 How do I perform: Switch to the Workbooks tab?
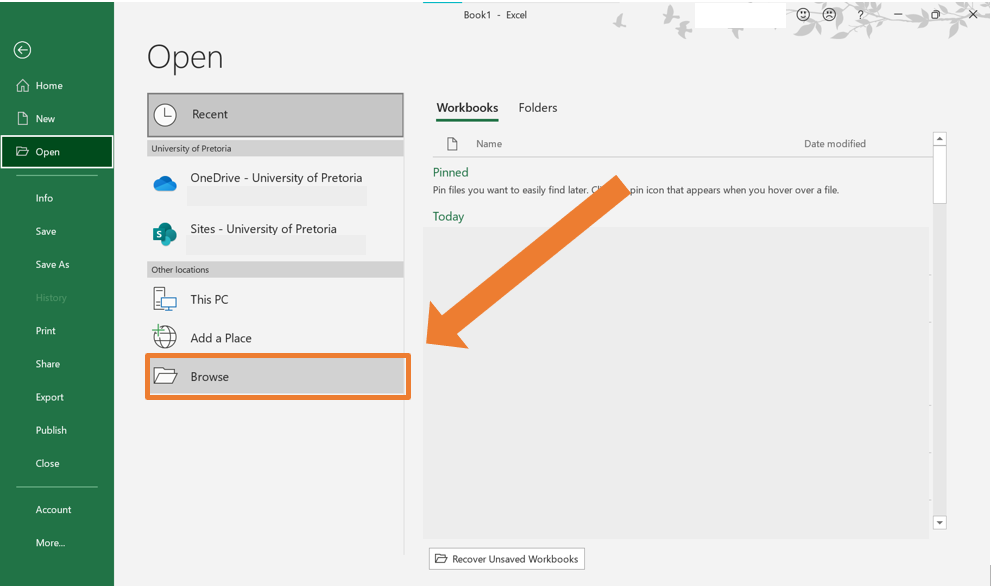click(467, 108)
